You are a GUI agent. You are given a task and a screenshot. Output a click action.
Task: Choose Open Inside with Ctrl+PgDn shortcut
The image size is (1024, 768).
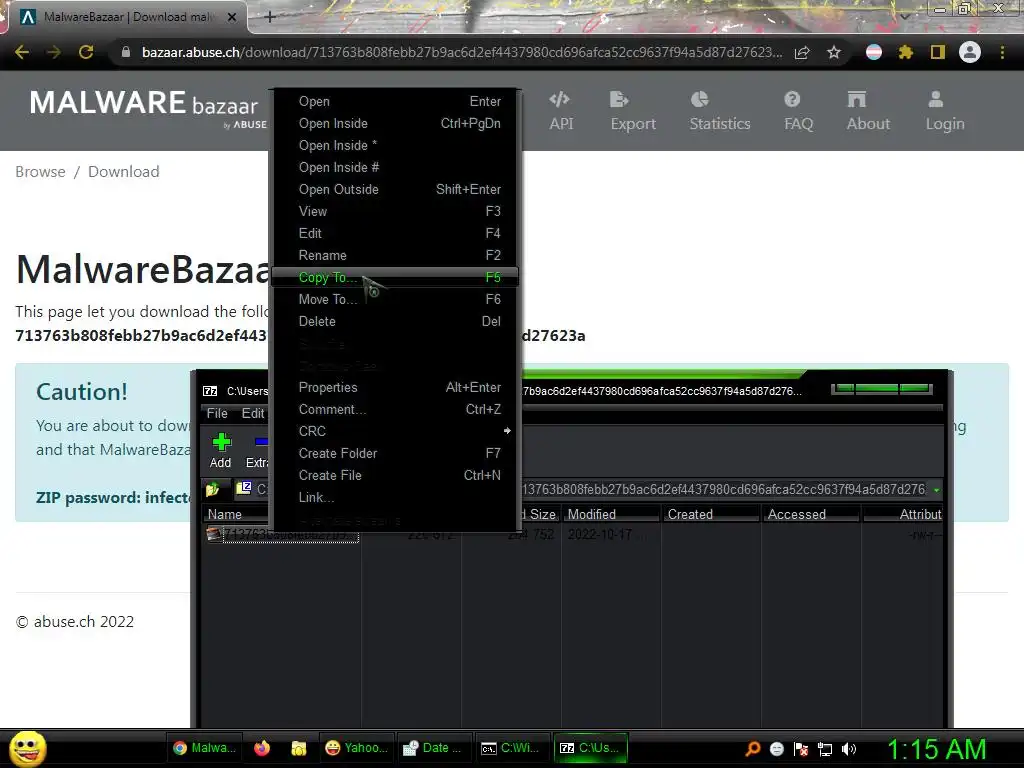click(394, 123)
